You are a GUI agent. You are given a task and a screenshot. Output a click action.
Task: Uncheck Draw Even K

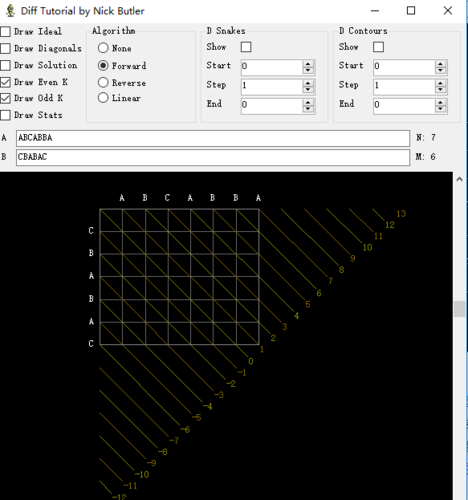(x=5, y=82)
